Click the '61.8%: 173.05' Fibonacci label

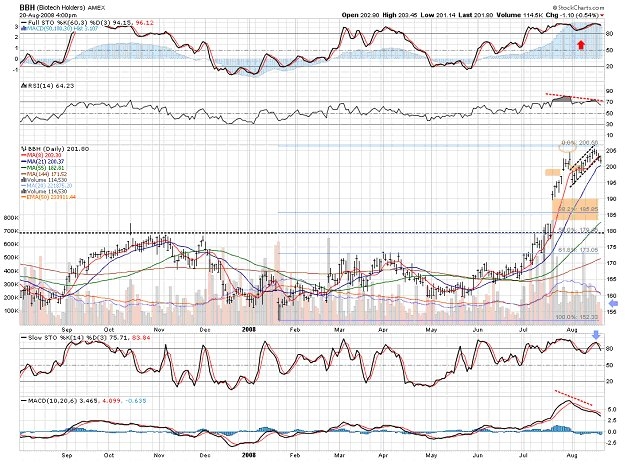point(578,250)
